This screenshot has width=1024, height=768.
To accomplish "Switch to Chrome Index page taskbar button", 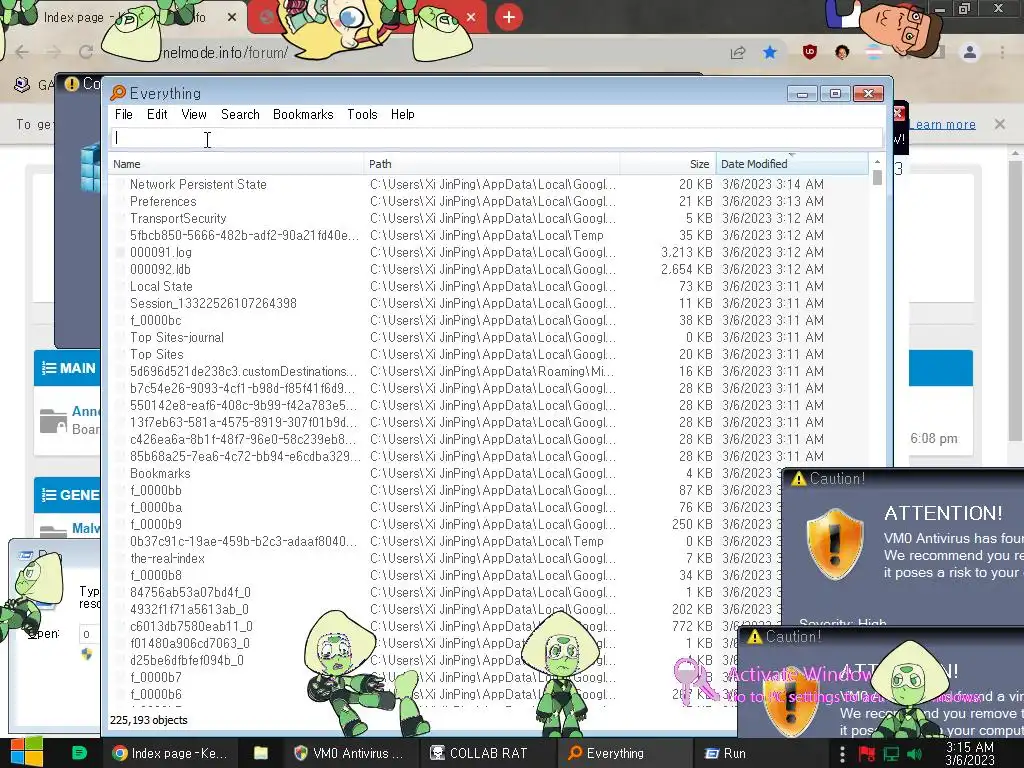I will click(170, 753).
